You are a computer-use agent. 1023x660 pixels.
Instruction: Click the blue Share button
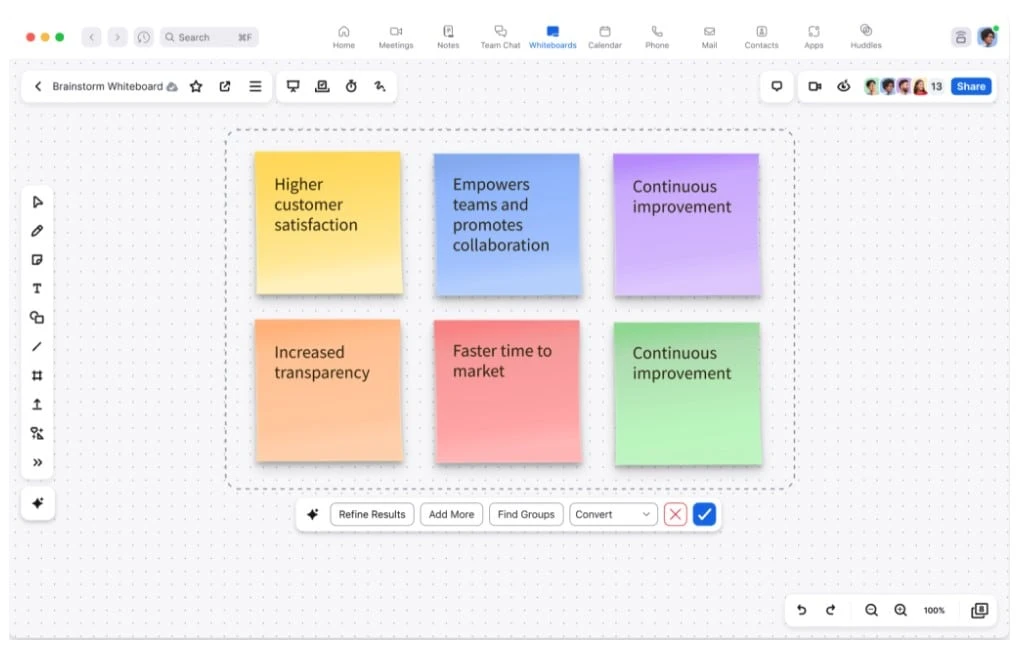click(x=971, y=86)
